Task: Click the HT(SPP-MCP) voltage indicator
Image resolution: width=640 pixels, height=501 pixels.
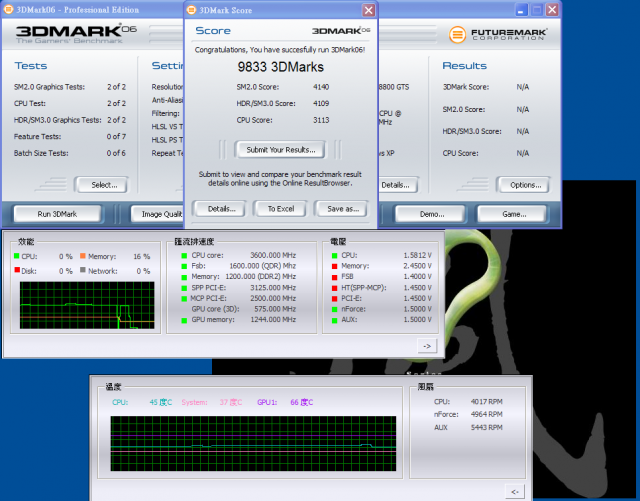Action: point(334,288)
